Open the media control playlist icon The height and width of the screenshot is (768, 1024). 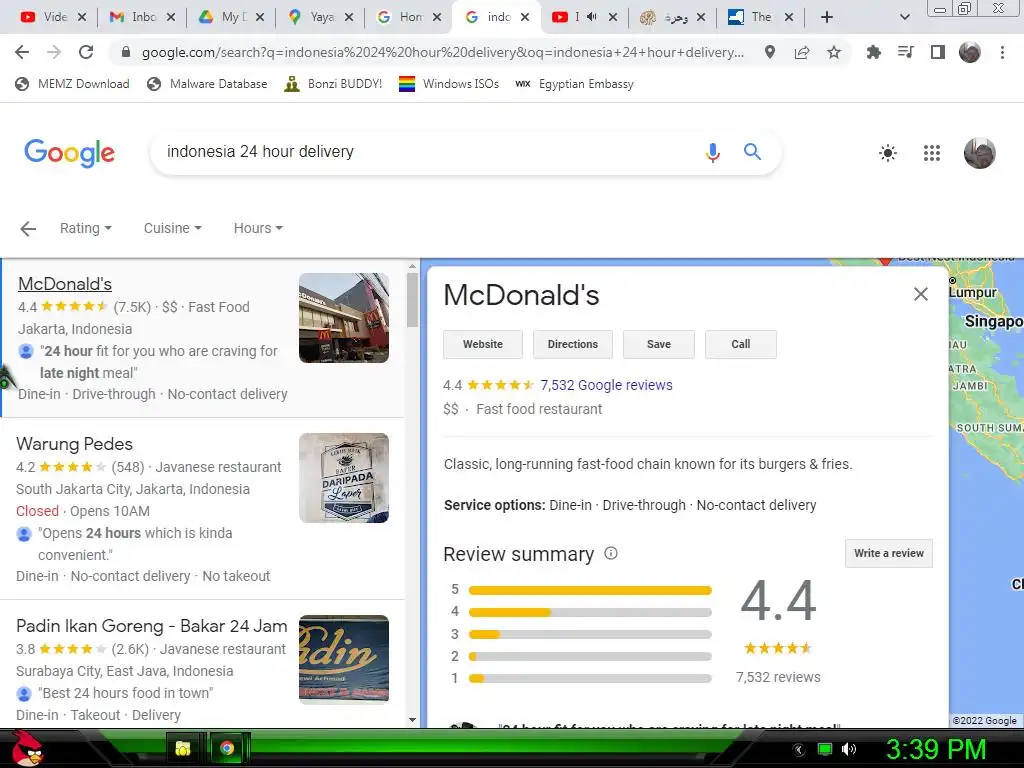(x=906, y=52)
